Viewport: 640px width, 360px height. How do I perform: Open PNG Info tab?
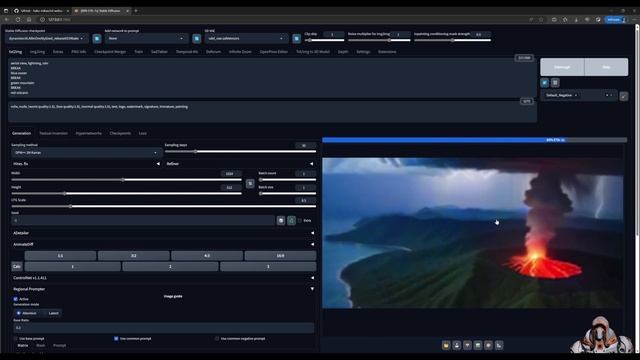pyautogui.click(x=79, y=52)
